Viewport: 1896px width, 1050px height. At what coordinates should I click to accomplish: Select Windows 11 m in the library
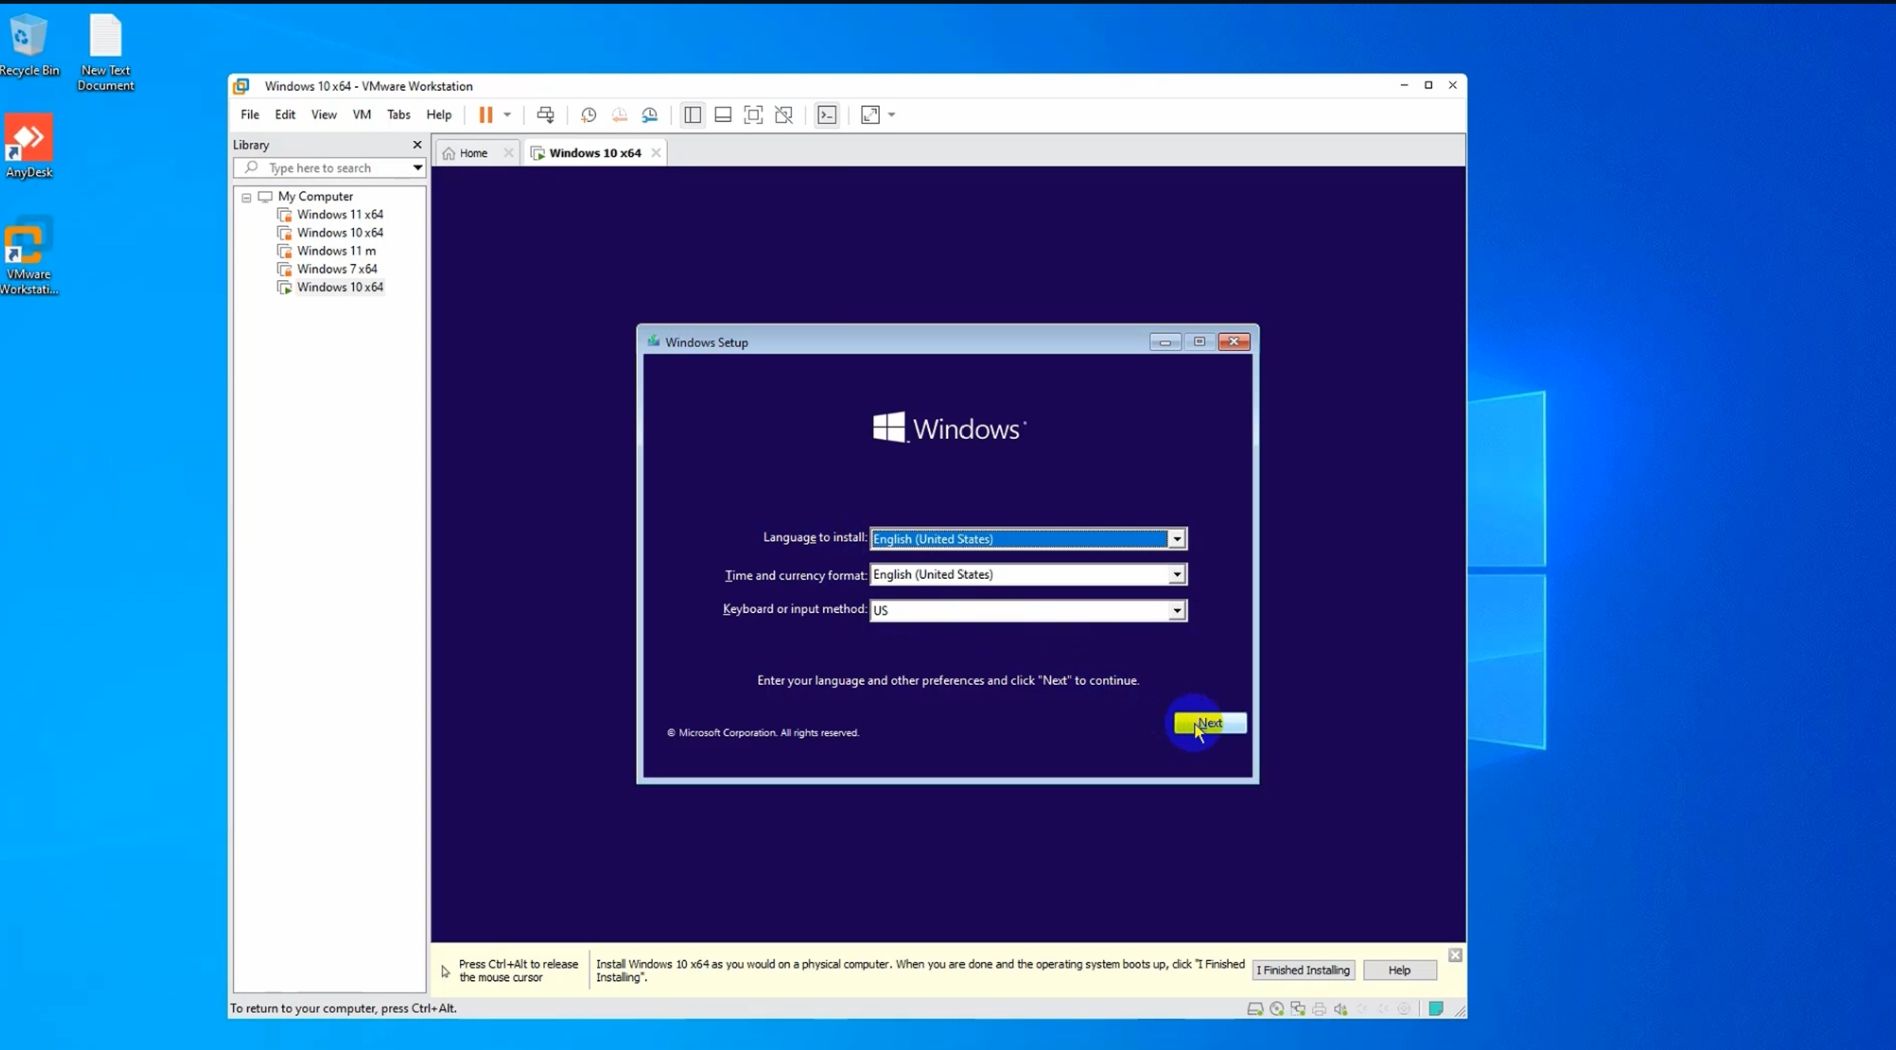(x=336, y=250)
